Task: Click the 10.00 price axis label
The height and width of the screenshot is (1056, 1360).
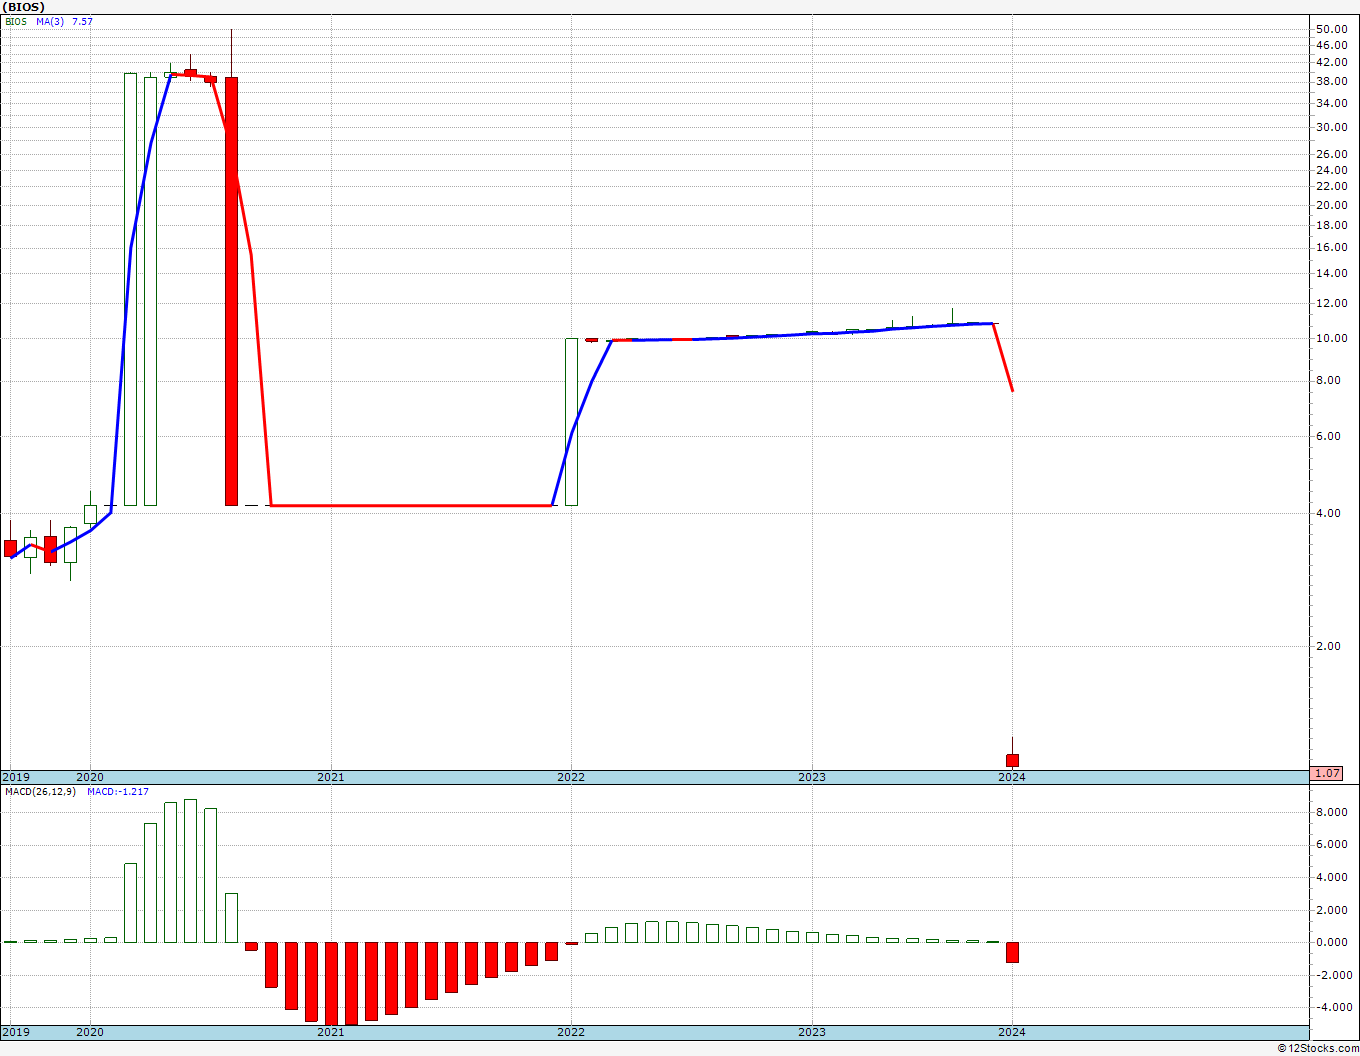Action: click(x=1331, y=338)
